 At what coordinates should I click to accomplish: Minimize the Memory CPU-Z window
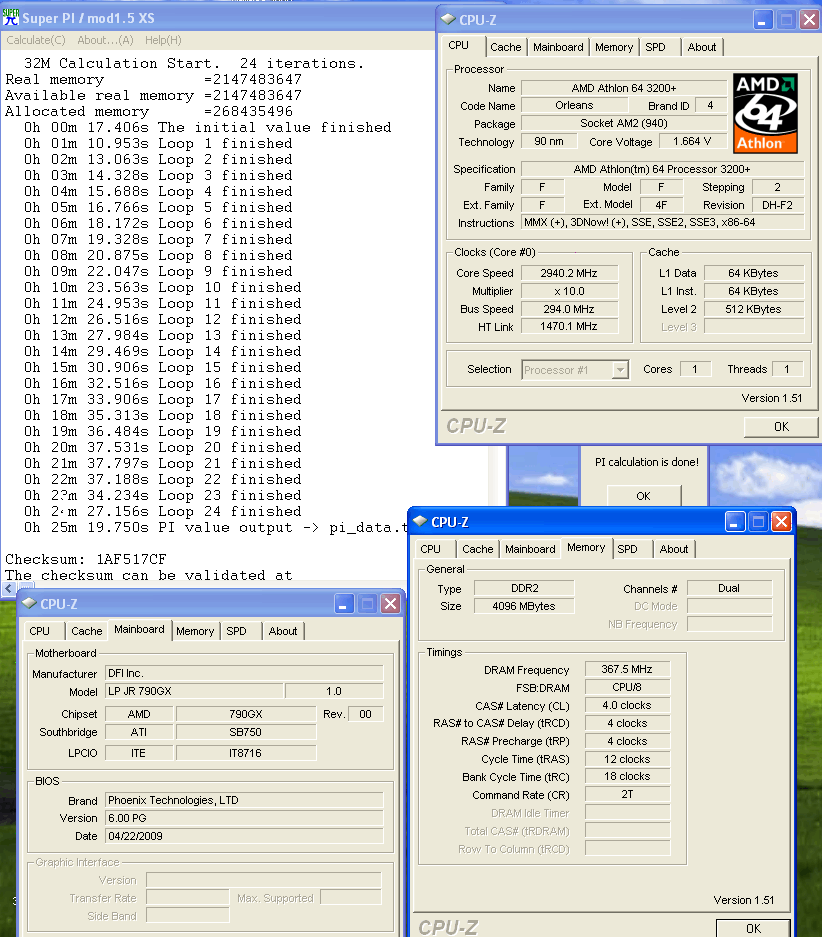734,522
